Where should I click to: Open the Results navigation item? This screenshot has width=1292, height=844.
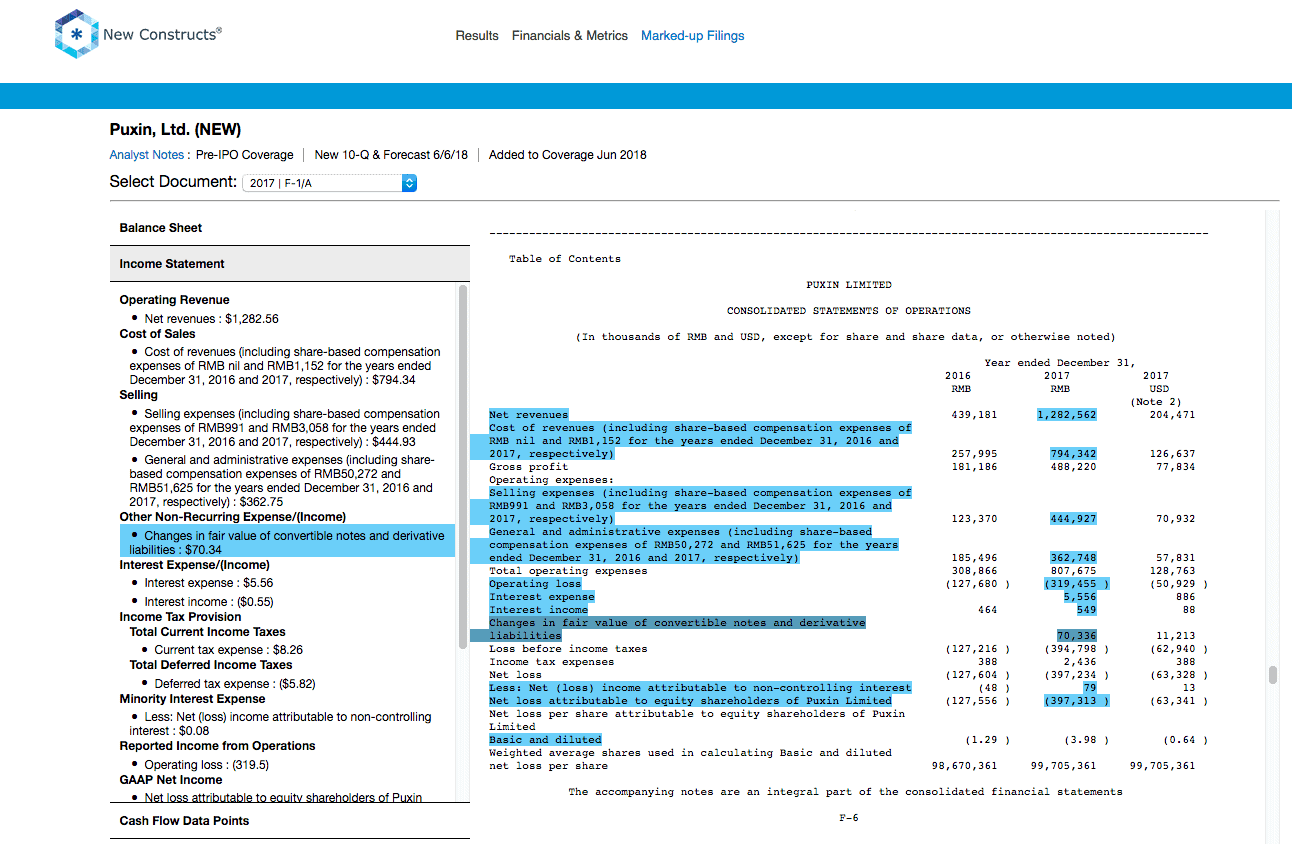click(477, 36)
